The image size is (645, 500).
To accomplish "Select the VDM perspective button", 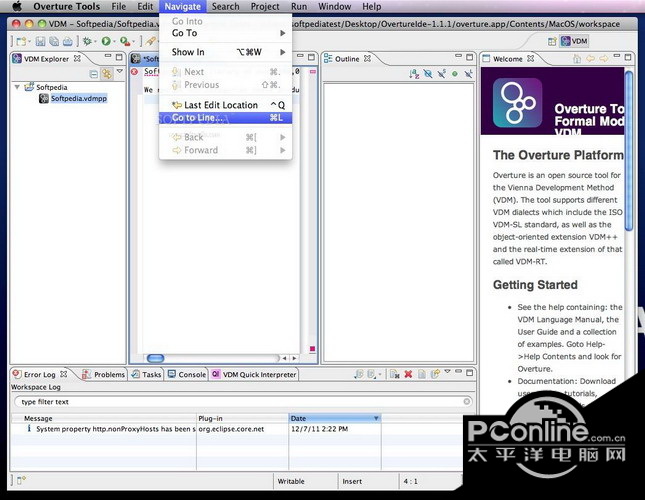I will click(x=574, y=41).
